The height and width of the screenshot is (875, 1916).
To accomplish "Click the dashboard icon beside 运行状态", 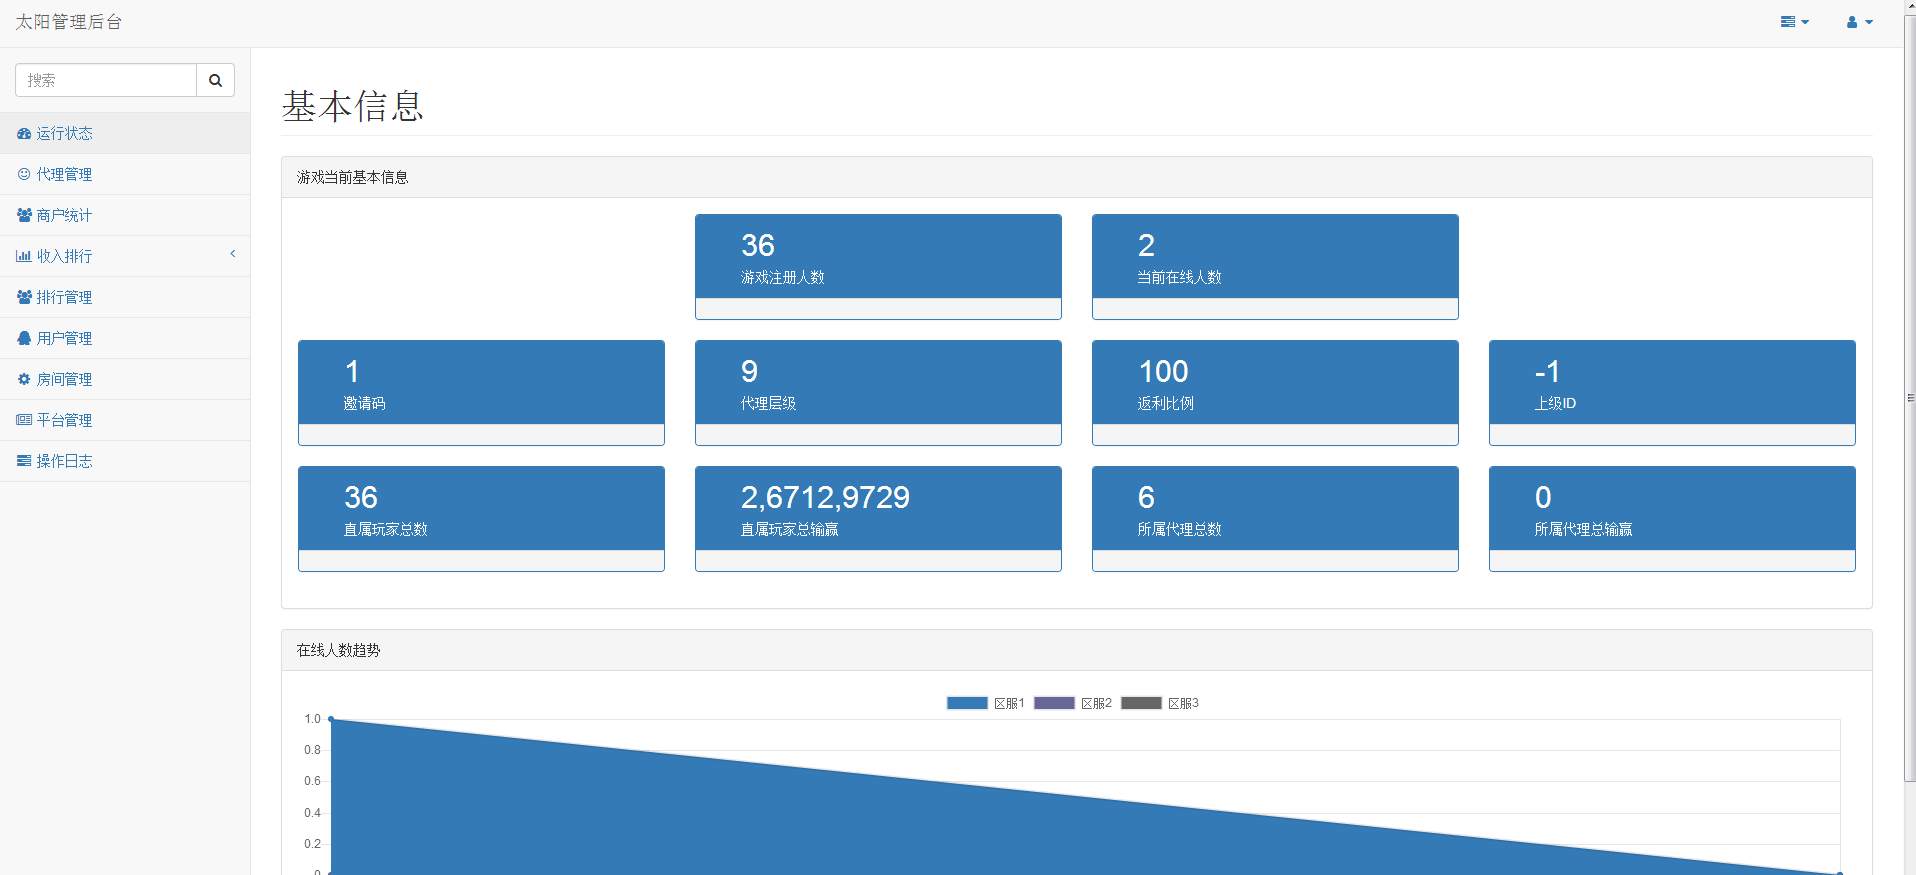I will [x=24, y=133].
